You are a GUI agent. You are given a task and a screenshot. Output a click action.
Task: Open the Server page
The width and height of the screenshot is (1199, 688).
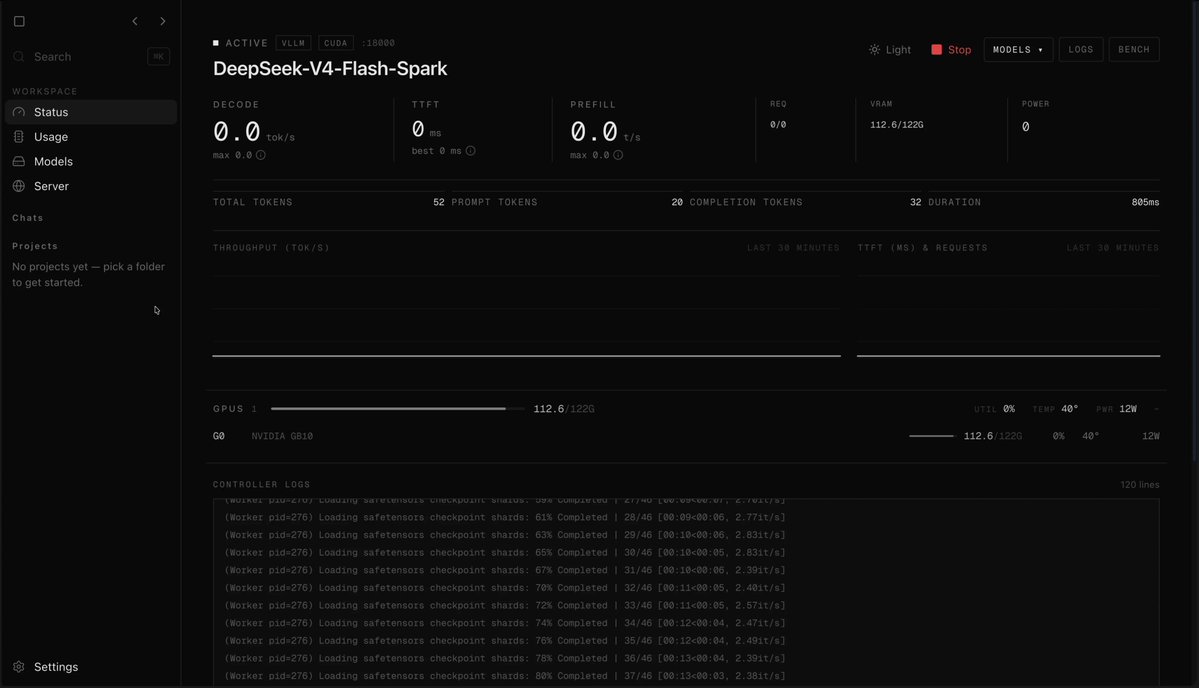coord(91,186)
